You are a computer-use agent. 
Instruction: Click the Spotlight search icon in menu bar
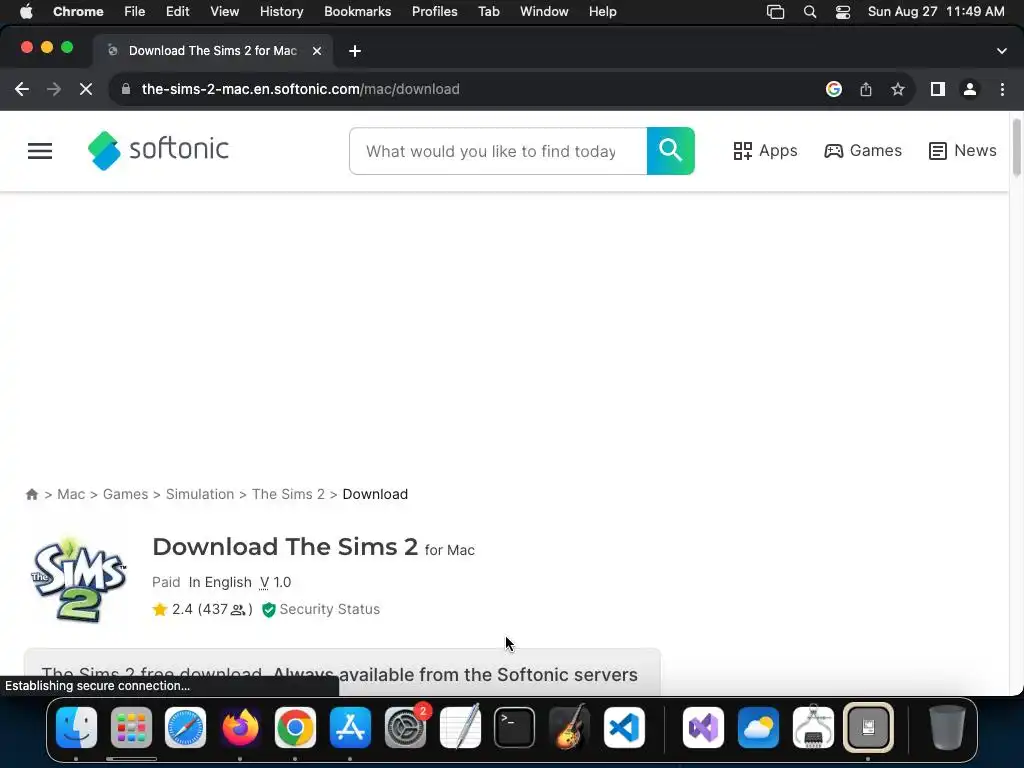pos(810,12)
